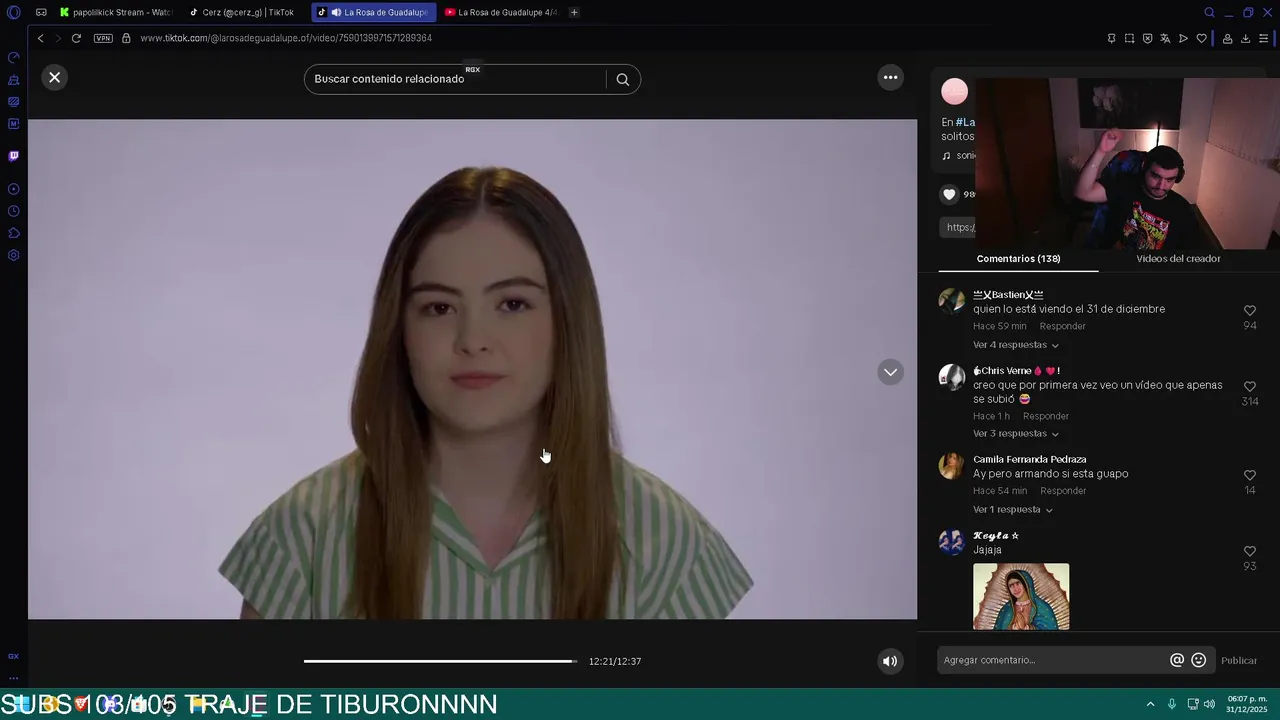This screenshot has width=1280, height=720.
Task: Switch to La Rosa de Guadalupe YouTube tab
Action: [x=500, y=12]
